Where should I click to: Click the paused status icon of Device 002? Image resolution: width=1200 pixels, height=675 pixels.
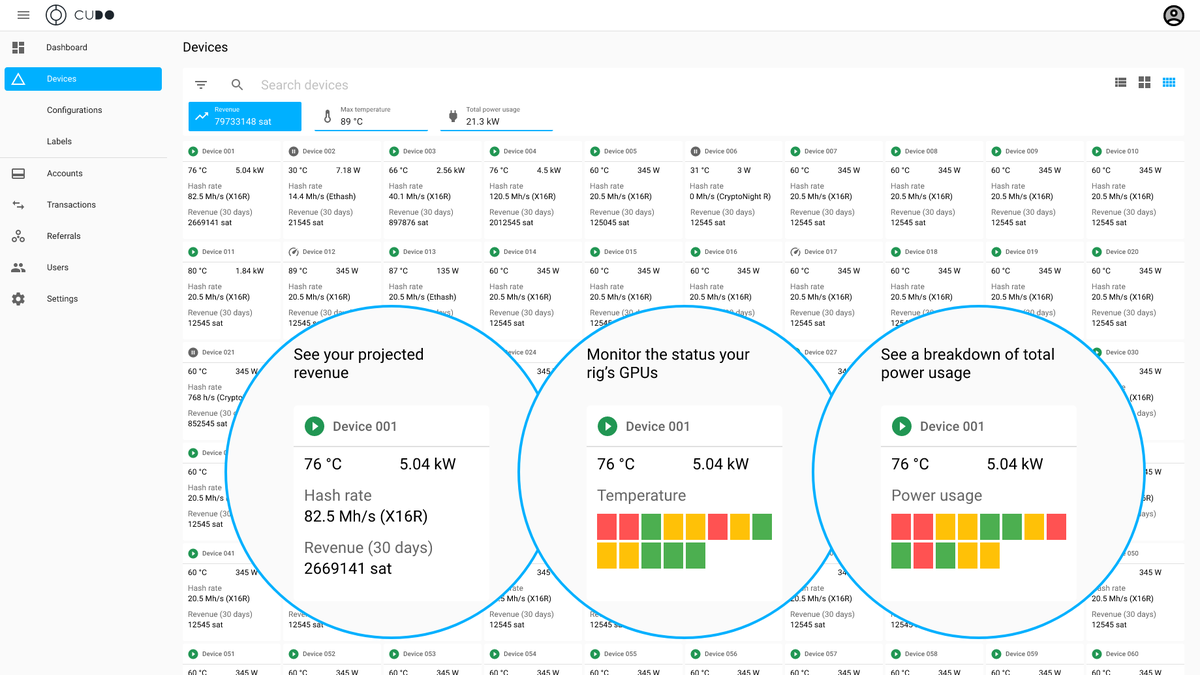[x=294, y=151]
